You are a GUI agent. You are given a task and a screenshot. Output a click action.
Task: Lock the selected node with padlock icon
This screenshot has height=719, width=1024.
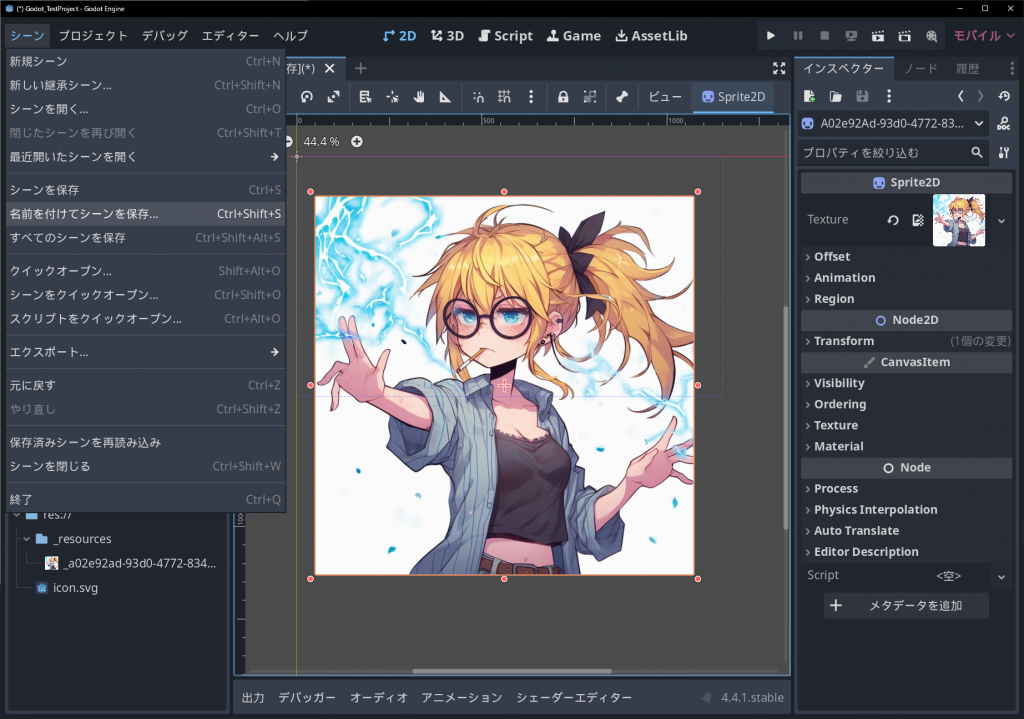coord(563,97)
